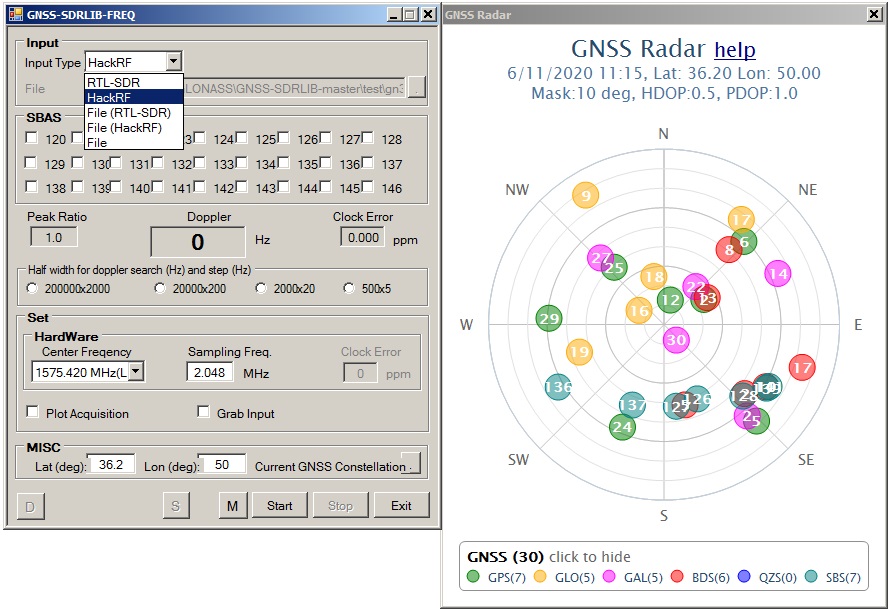Click 'GNSS (30) click to hide' legend header
Viewport: 893px width, 612px height.
[548, 557]
